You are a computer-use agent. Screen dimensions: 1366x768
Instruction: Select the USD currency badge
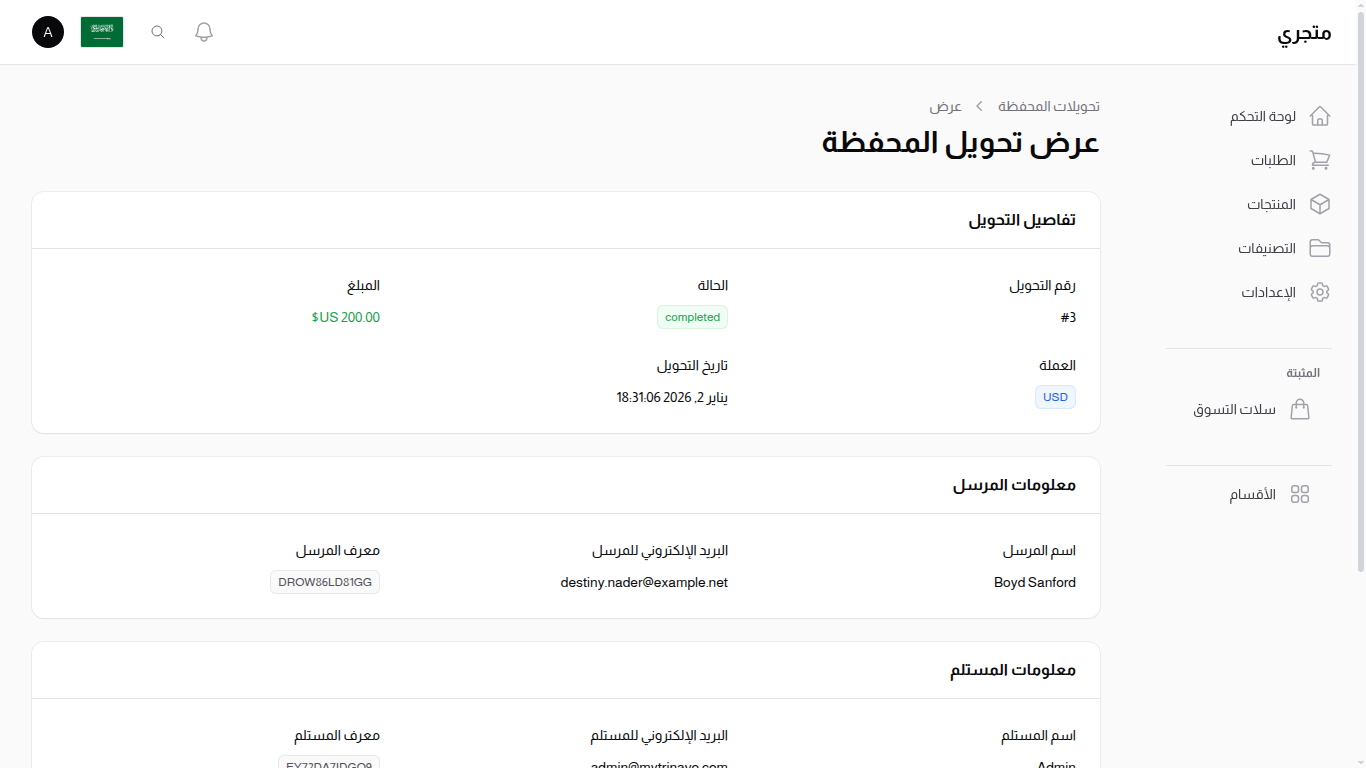tap(1055, 397)
